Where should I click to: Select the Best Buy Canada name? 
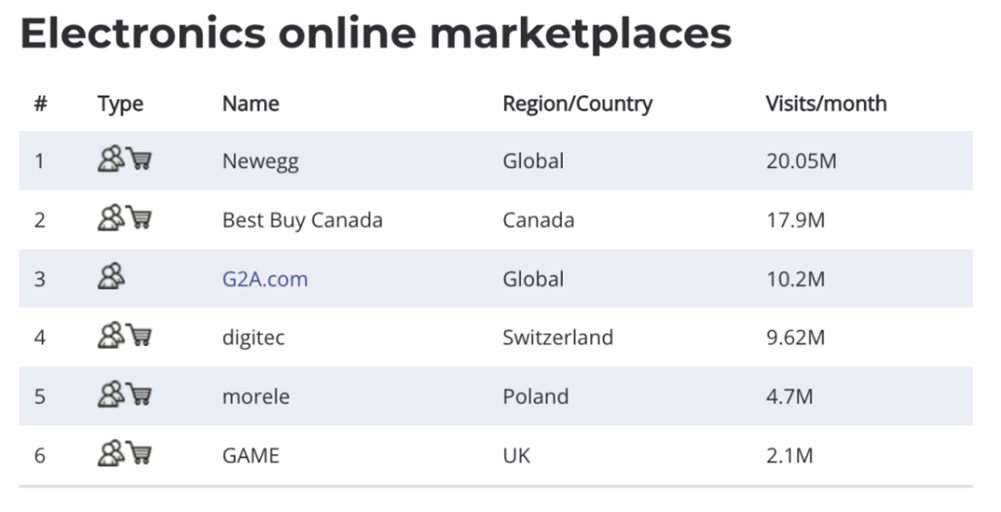click(x=303, y=220)
